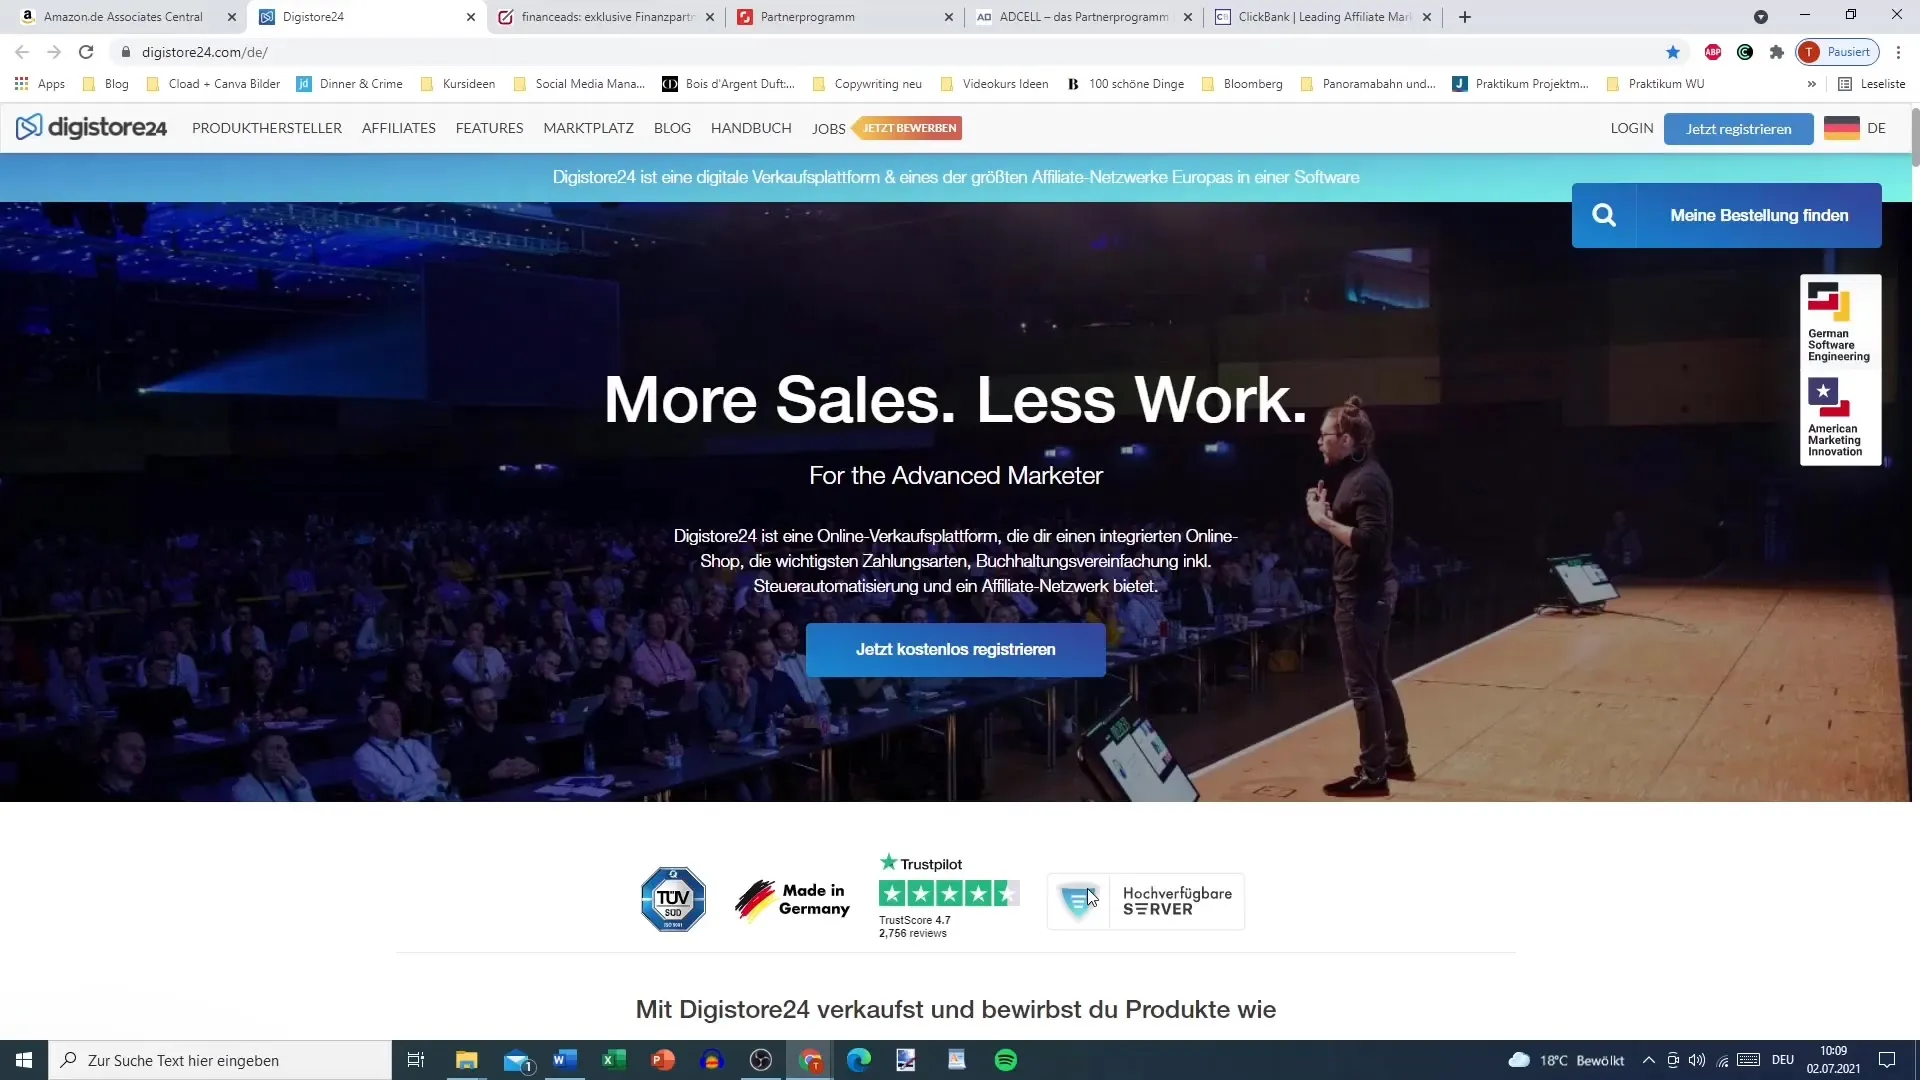Click Jetzt registrieren top-right button
The height and width of the screenshot is (1080, 1920).
(1739, 128)
